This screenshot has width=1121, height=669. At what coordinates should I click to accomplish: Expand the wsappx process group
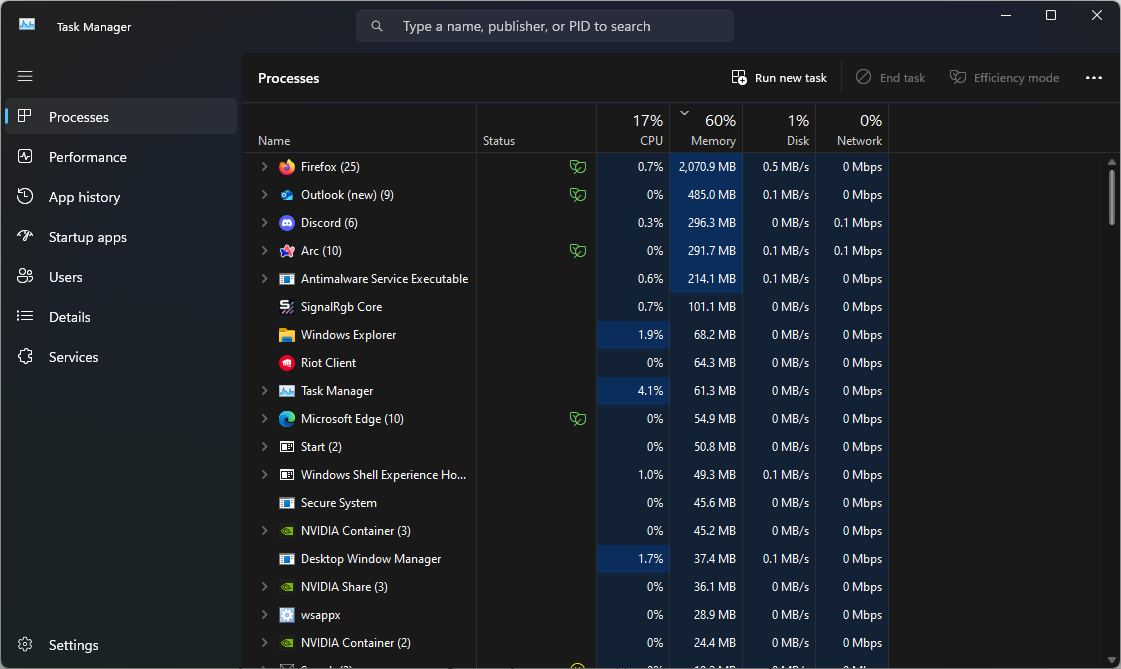(265, 615)
